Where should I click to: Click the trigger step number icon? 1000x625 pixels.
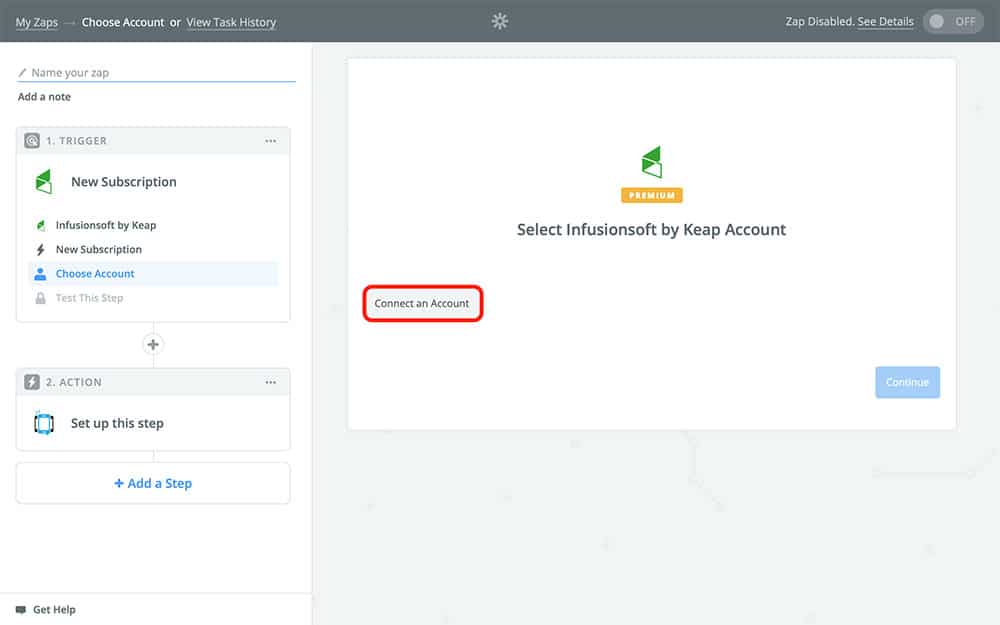(x=32, y=141)
